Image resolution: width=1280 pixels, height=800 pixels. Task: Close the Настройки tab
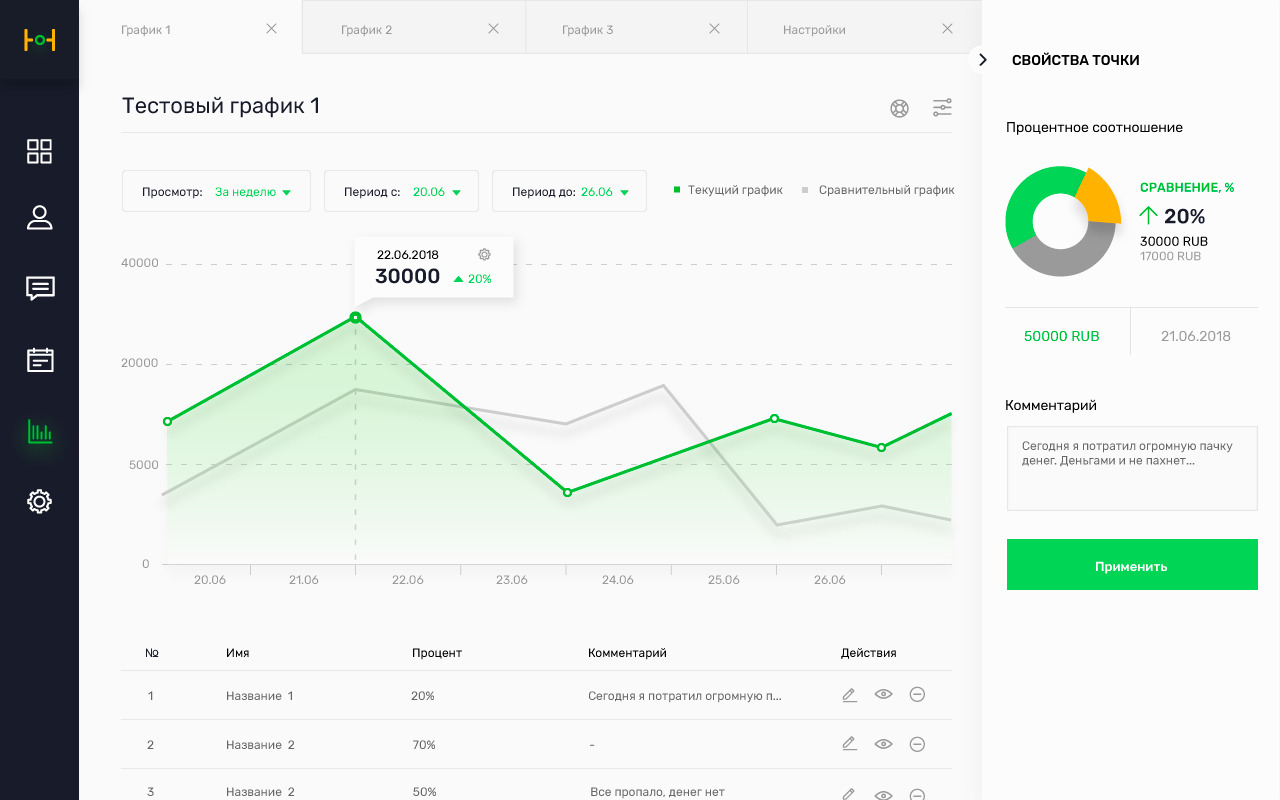coord(947,29)
